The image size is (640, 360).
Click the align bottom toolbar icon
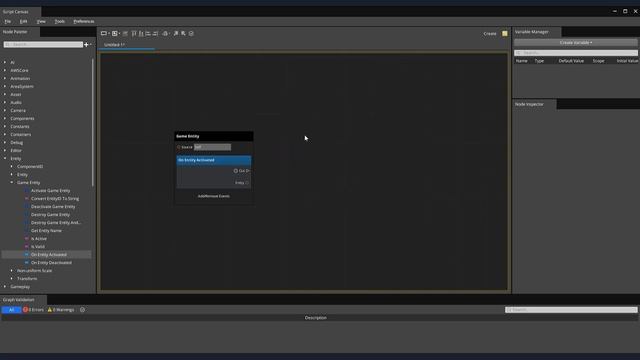(141, 33)
